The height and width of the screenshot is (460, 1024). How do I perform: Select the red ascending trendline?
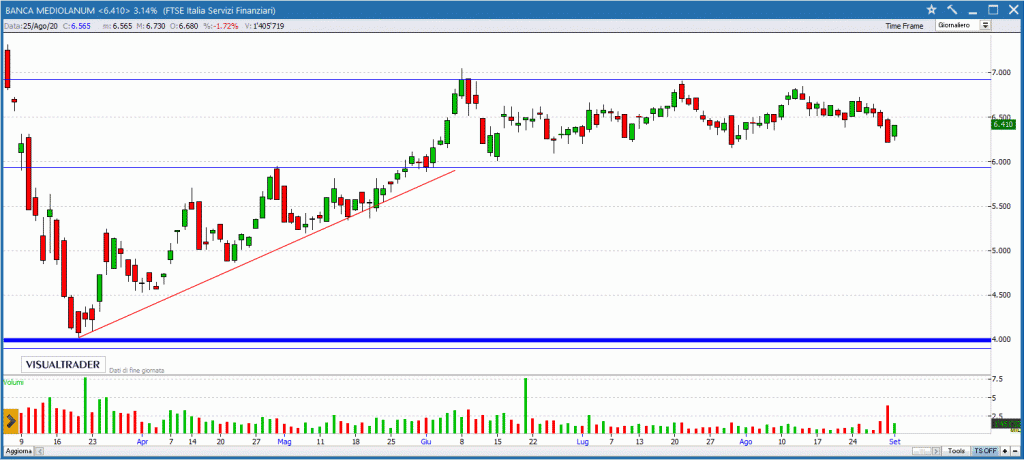tap(266, 254)
